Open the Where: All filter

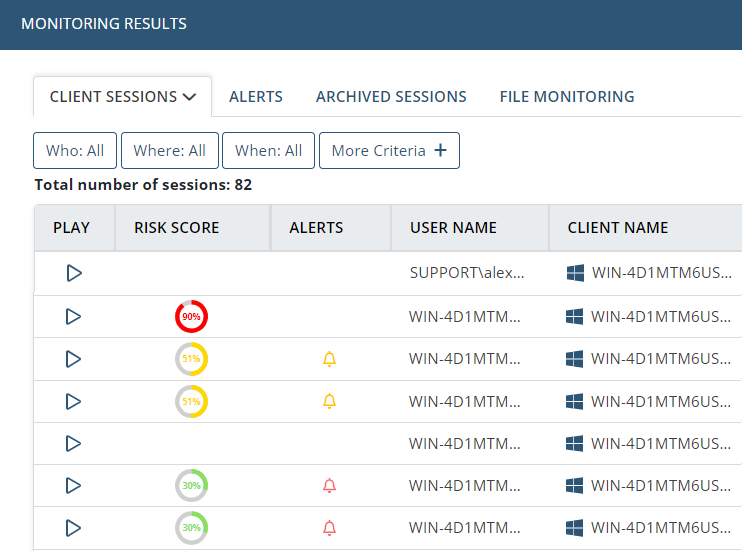[169, 151]
